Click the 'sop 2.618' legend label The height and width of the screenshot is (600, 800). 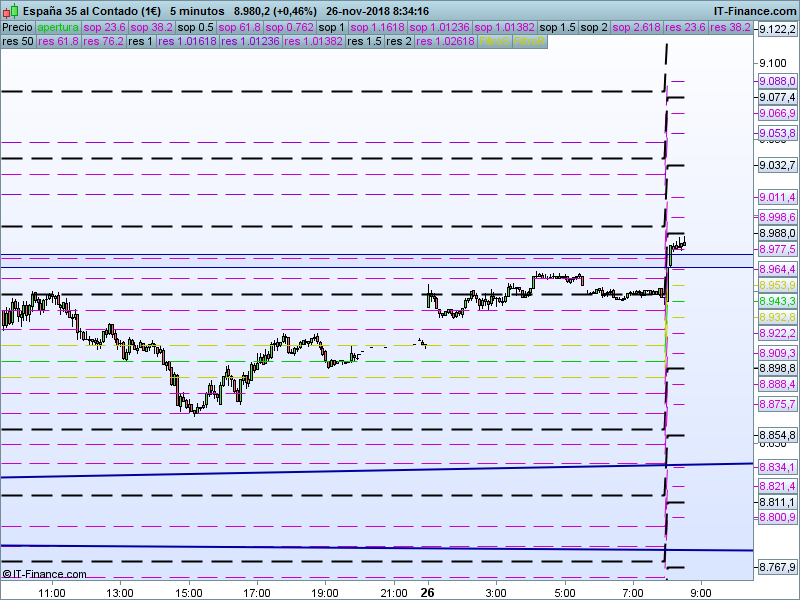pyautogui.click(x=636, y=28)
